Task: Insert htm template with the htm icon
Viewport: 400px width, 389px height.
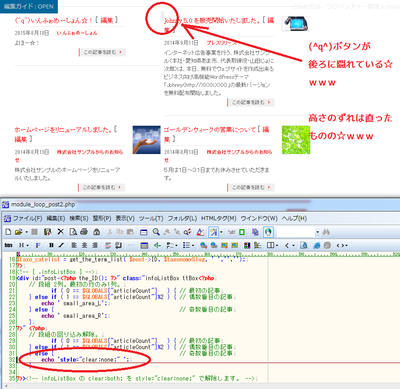Action: coord(9,246)
